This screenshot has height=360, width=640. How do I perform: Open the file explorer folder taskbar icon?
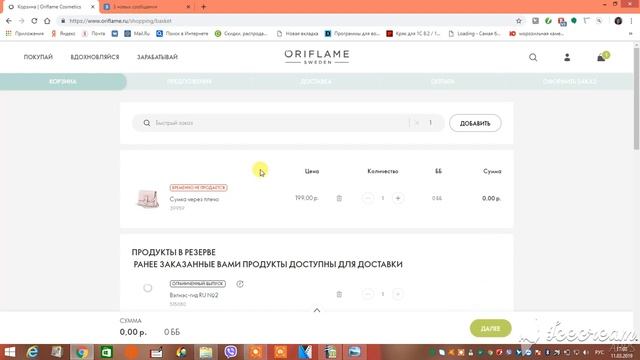coord(206,352)
